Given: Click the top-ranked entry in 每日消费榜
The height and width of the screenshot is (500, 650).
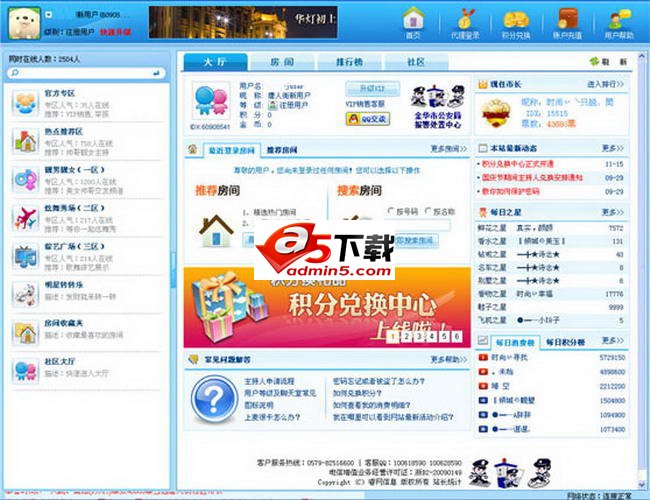Looking at the screenshot, I should pos(551,357).
